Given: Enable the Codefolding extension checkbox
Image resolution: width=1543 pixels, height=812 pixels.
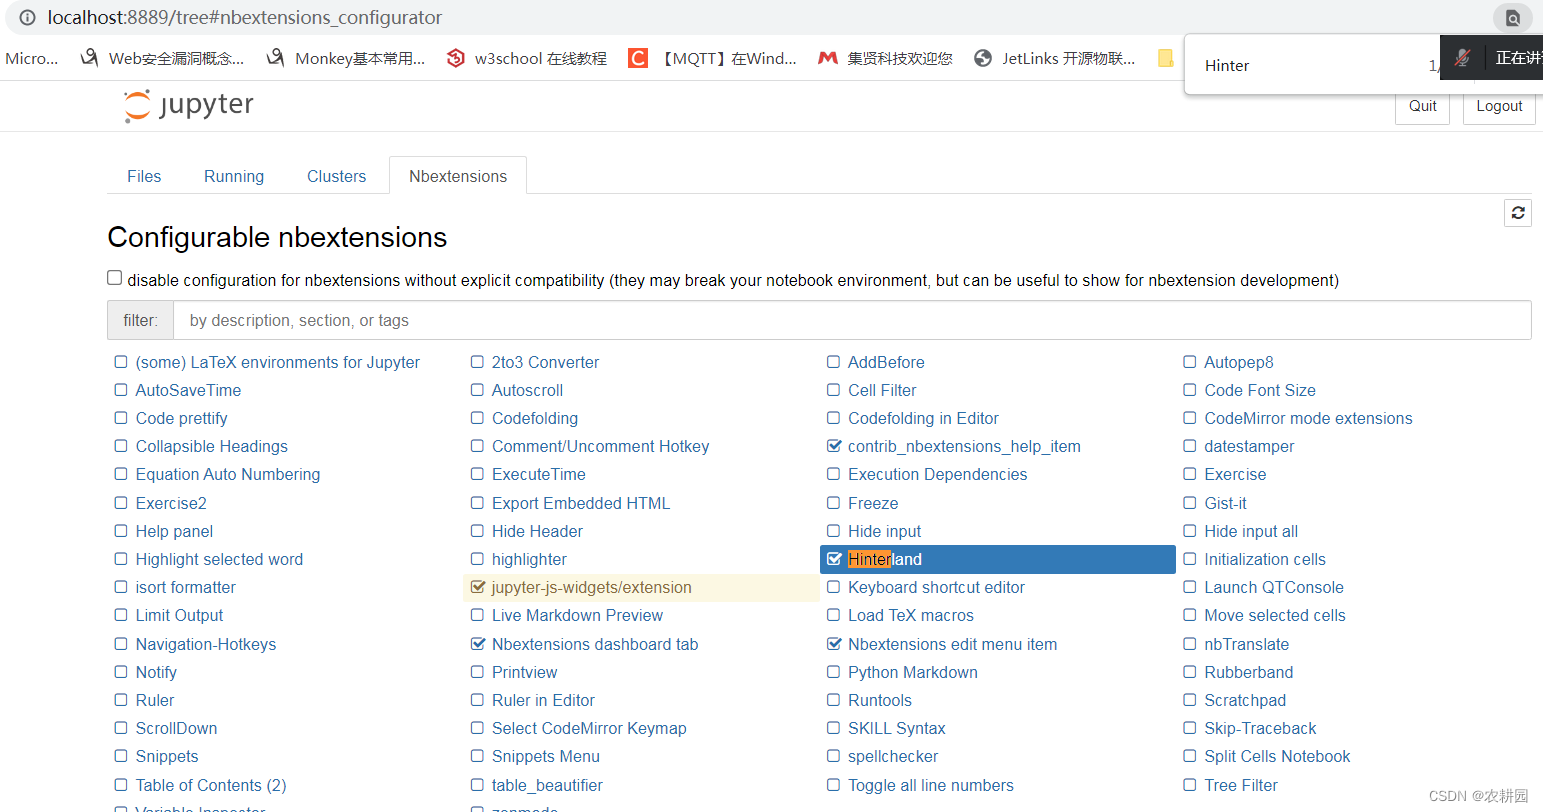Looking at the screenshot, I should (x=477, y=418).
